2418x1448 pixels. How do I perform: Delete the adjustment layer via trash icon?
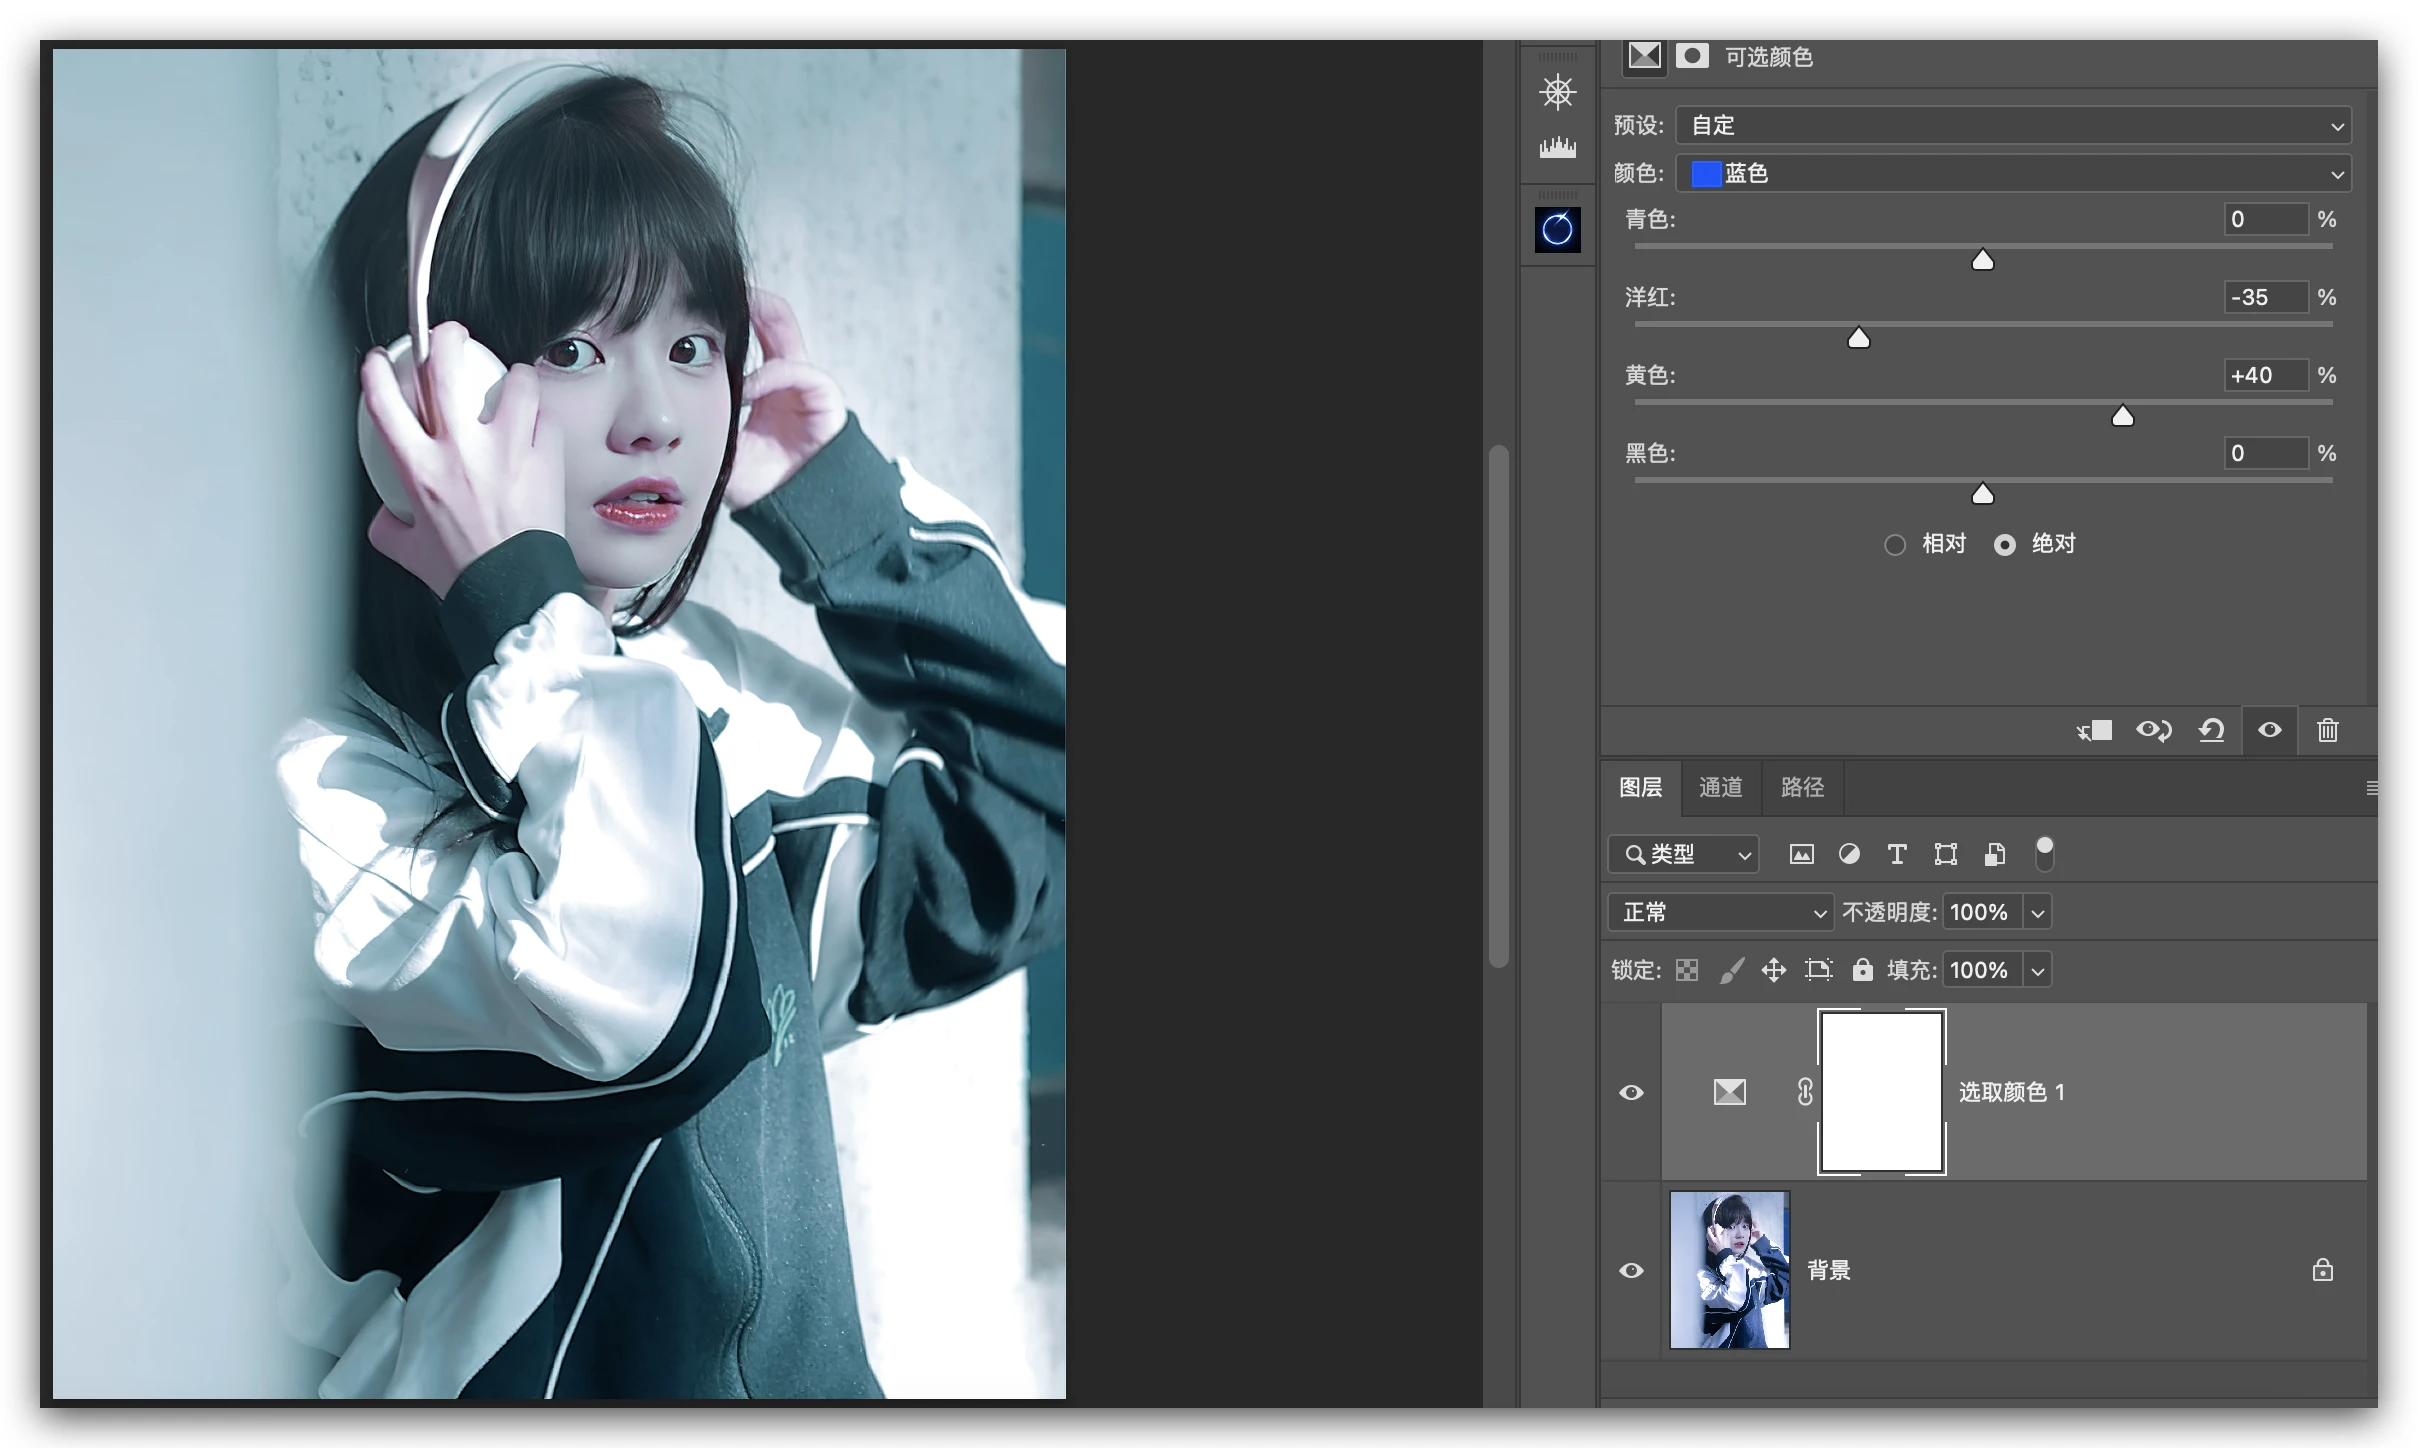coord(2327,731)
